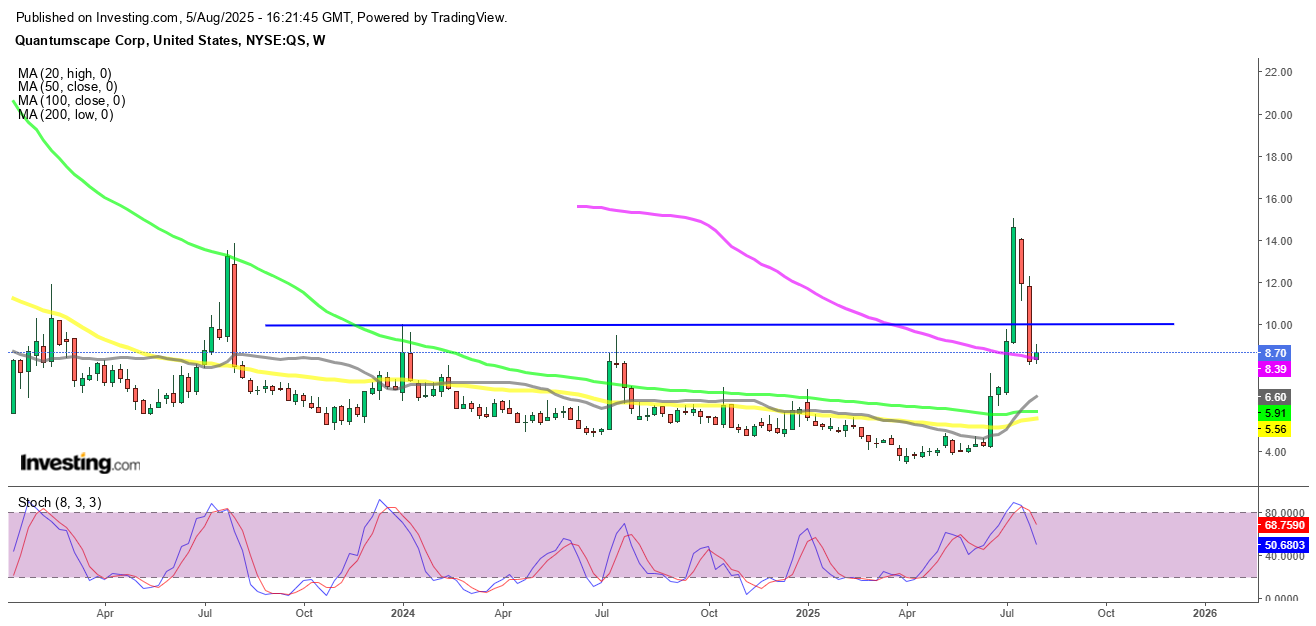The image size is (1316, 626).
Task: Select the MA (20, high, 0) indicator label
Action: click(64, 73)
